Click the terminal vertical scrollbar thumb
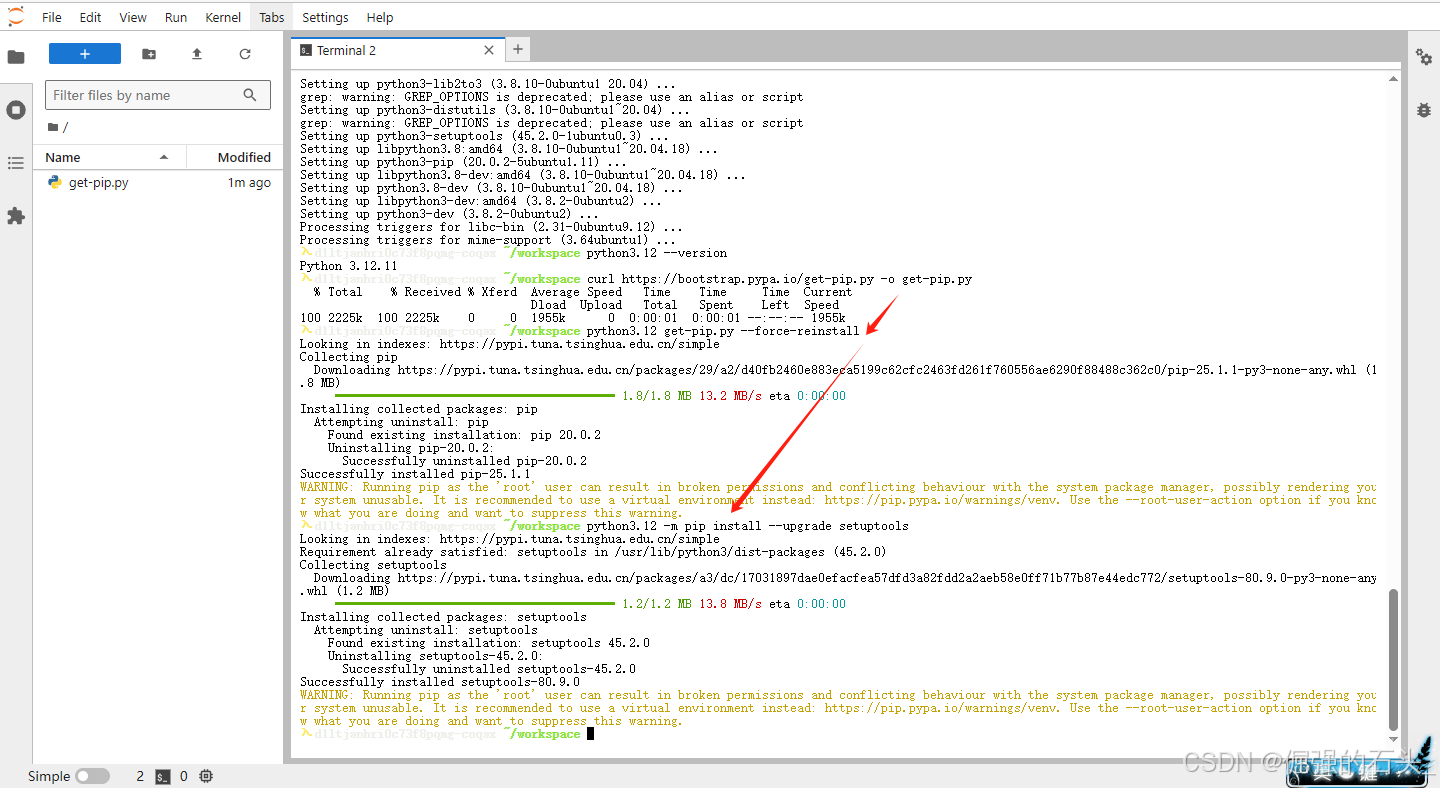Image resolution: width=1440 pixels, height=788 pixels. pyautogui.click(x=1394, y=660)
